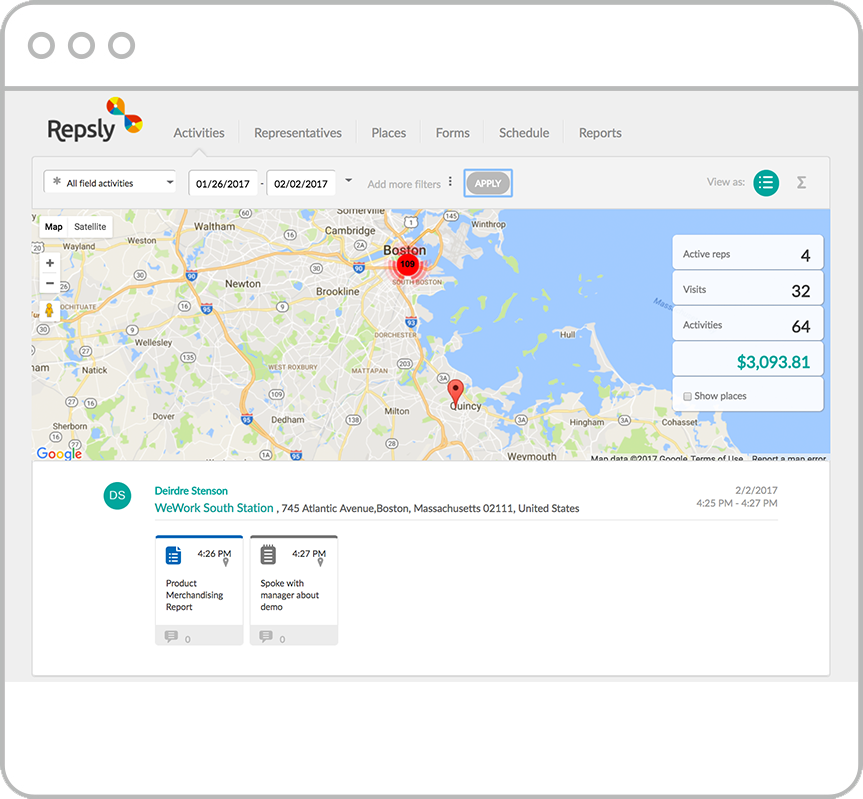
Task: Click location pin on Spoke with manager card
Action: (x=320, y=562)
